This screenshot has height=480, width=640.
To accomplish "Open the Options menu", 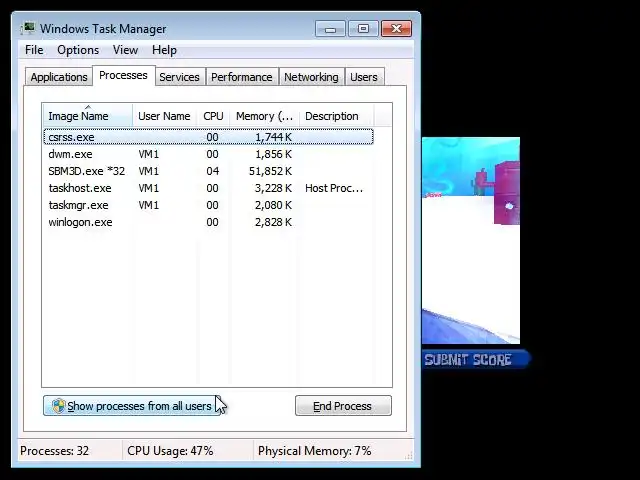I will tap(78, 50).
